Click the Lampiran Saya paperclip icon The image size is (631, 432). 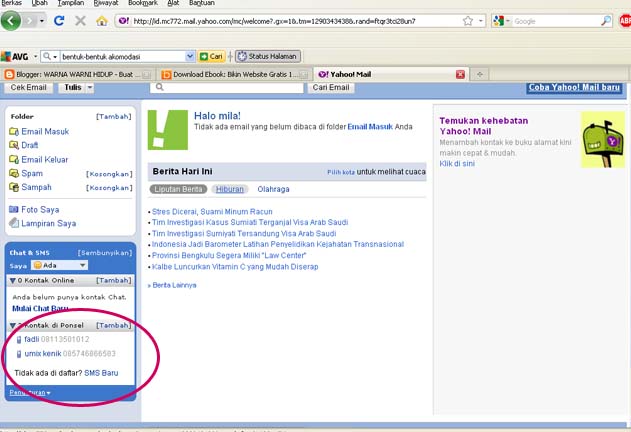tap(14, 223)
